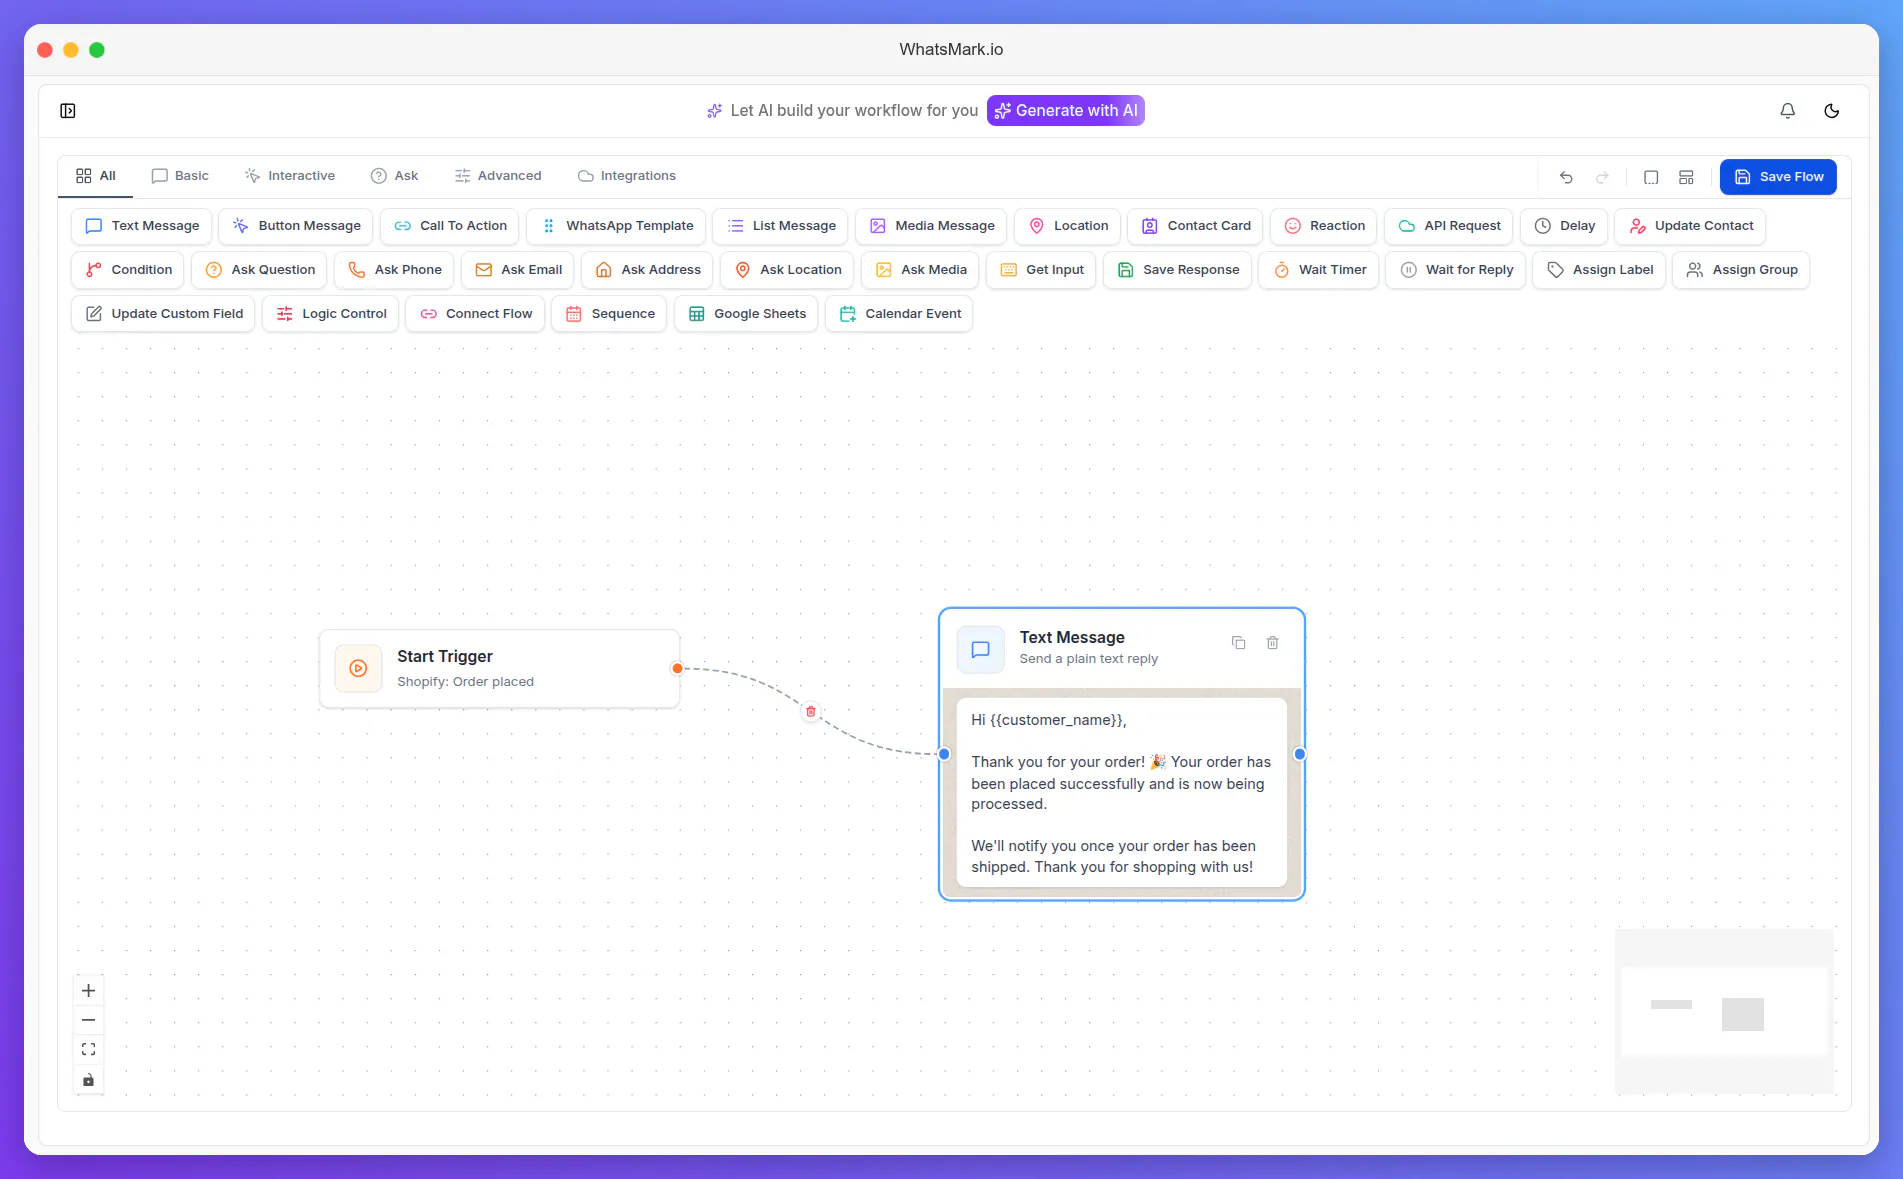Click the single-panel layout icon

(x=1651, y=177)
